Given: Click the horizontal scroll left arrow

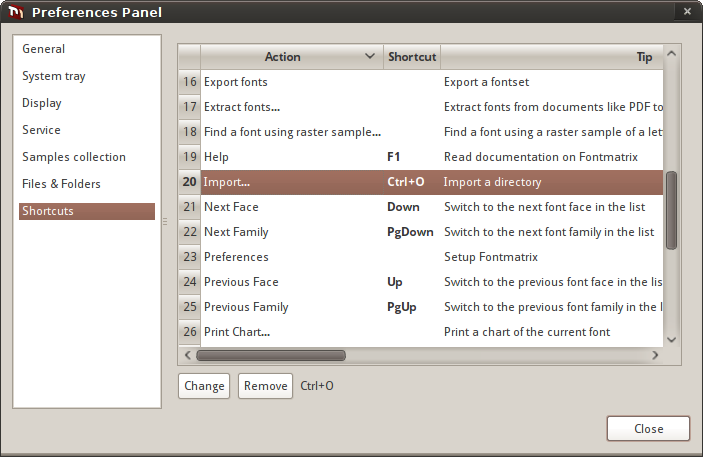Looking at the screenshot, I should (x=188, y=355).
